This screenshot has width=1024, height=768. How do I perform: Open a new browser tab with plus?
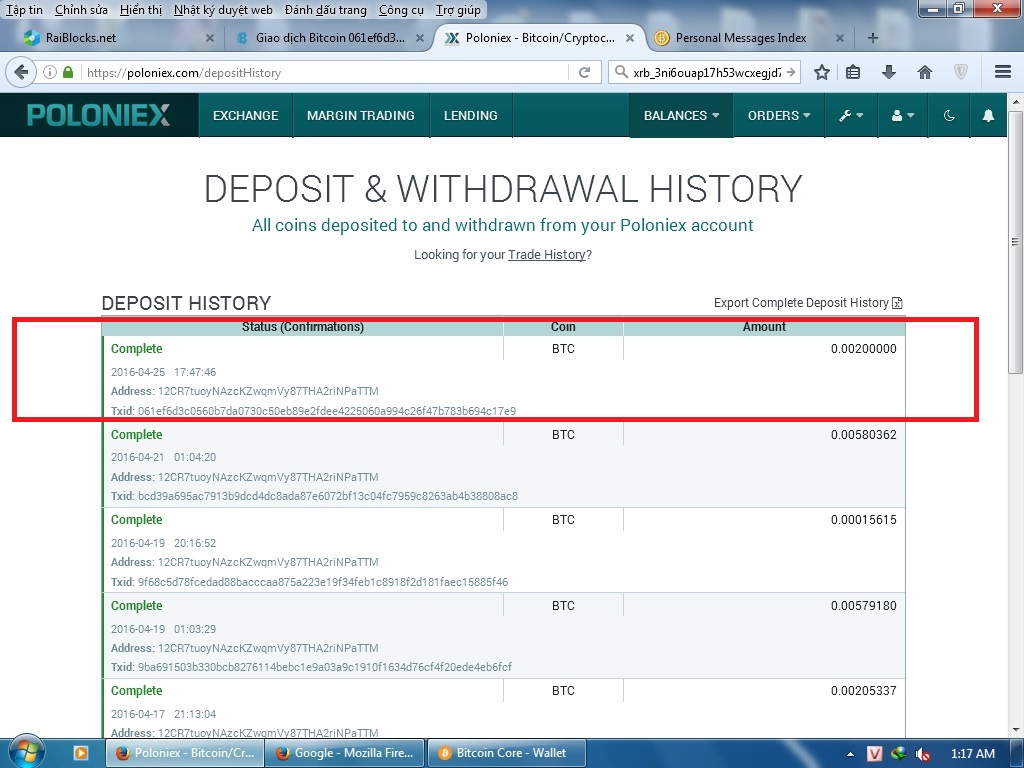(x=872, y=38)
